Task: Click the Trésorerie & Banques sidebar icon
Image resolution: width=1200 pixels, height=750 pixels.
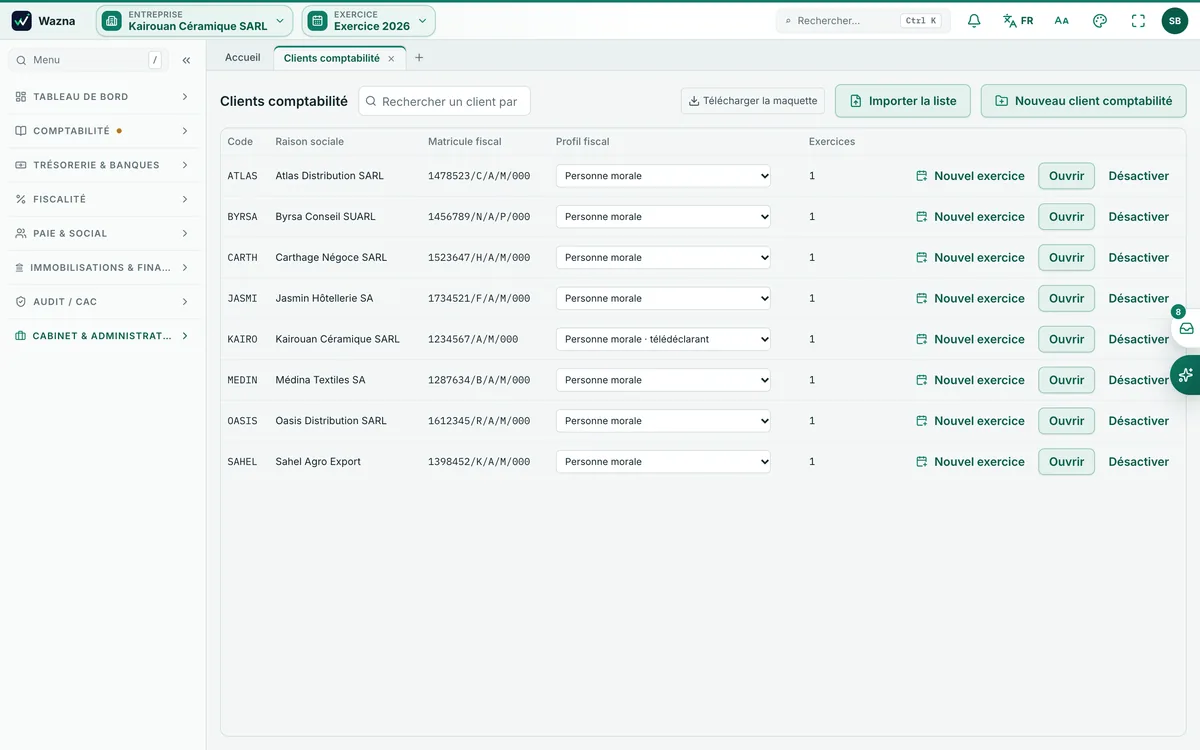Action: click(x=21, y=165)
